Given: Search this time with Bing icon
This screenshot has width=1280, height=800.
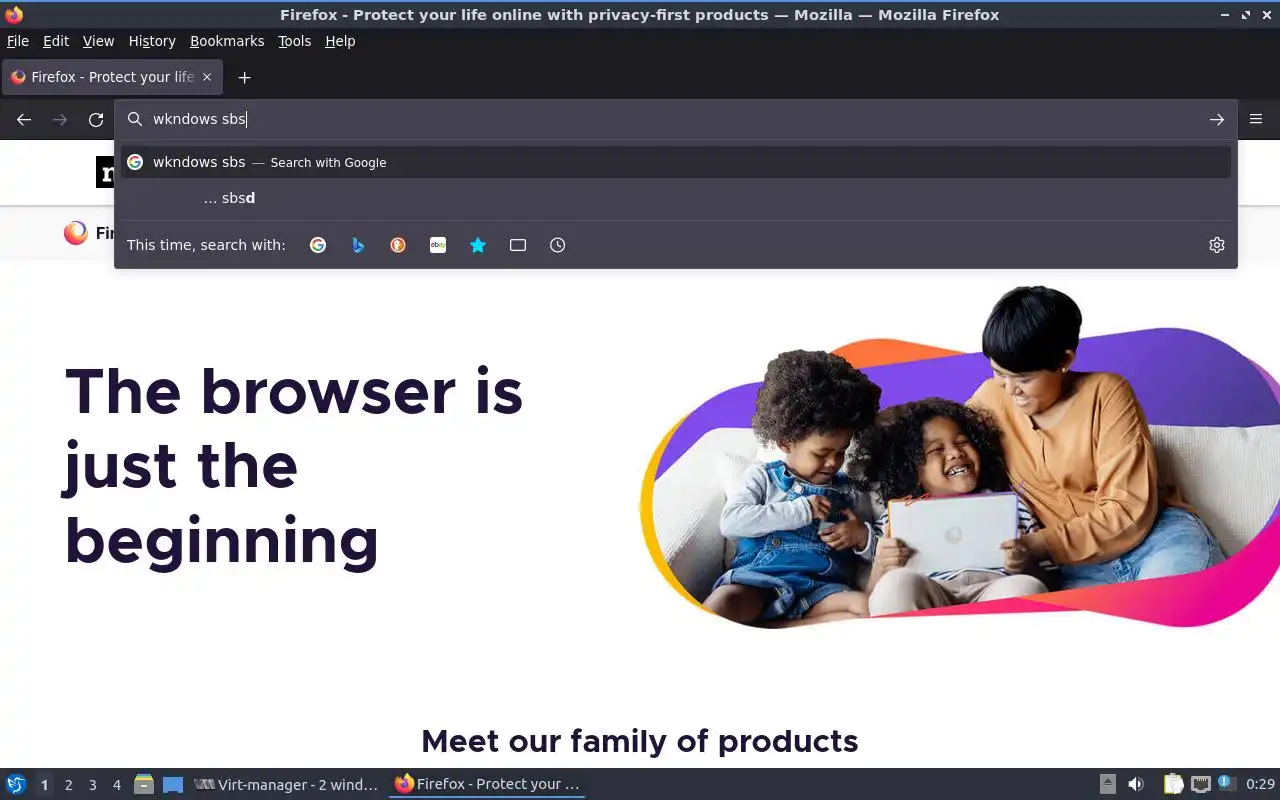Looking at the screenshot, I should coord(358,245).
